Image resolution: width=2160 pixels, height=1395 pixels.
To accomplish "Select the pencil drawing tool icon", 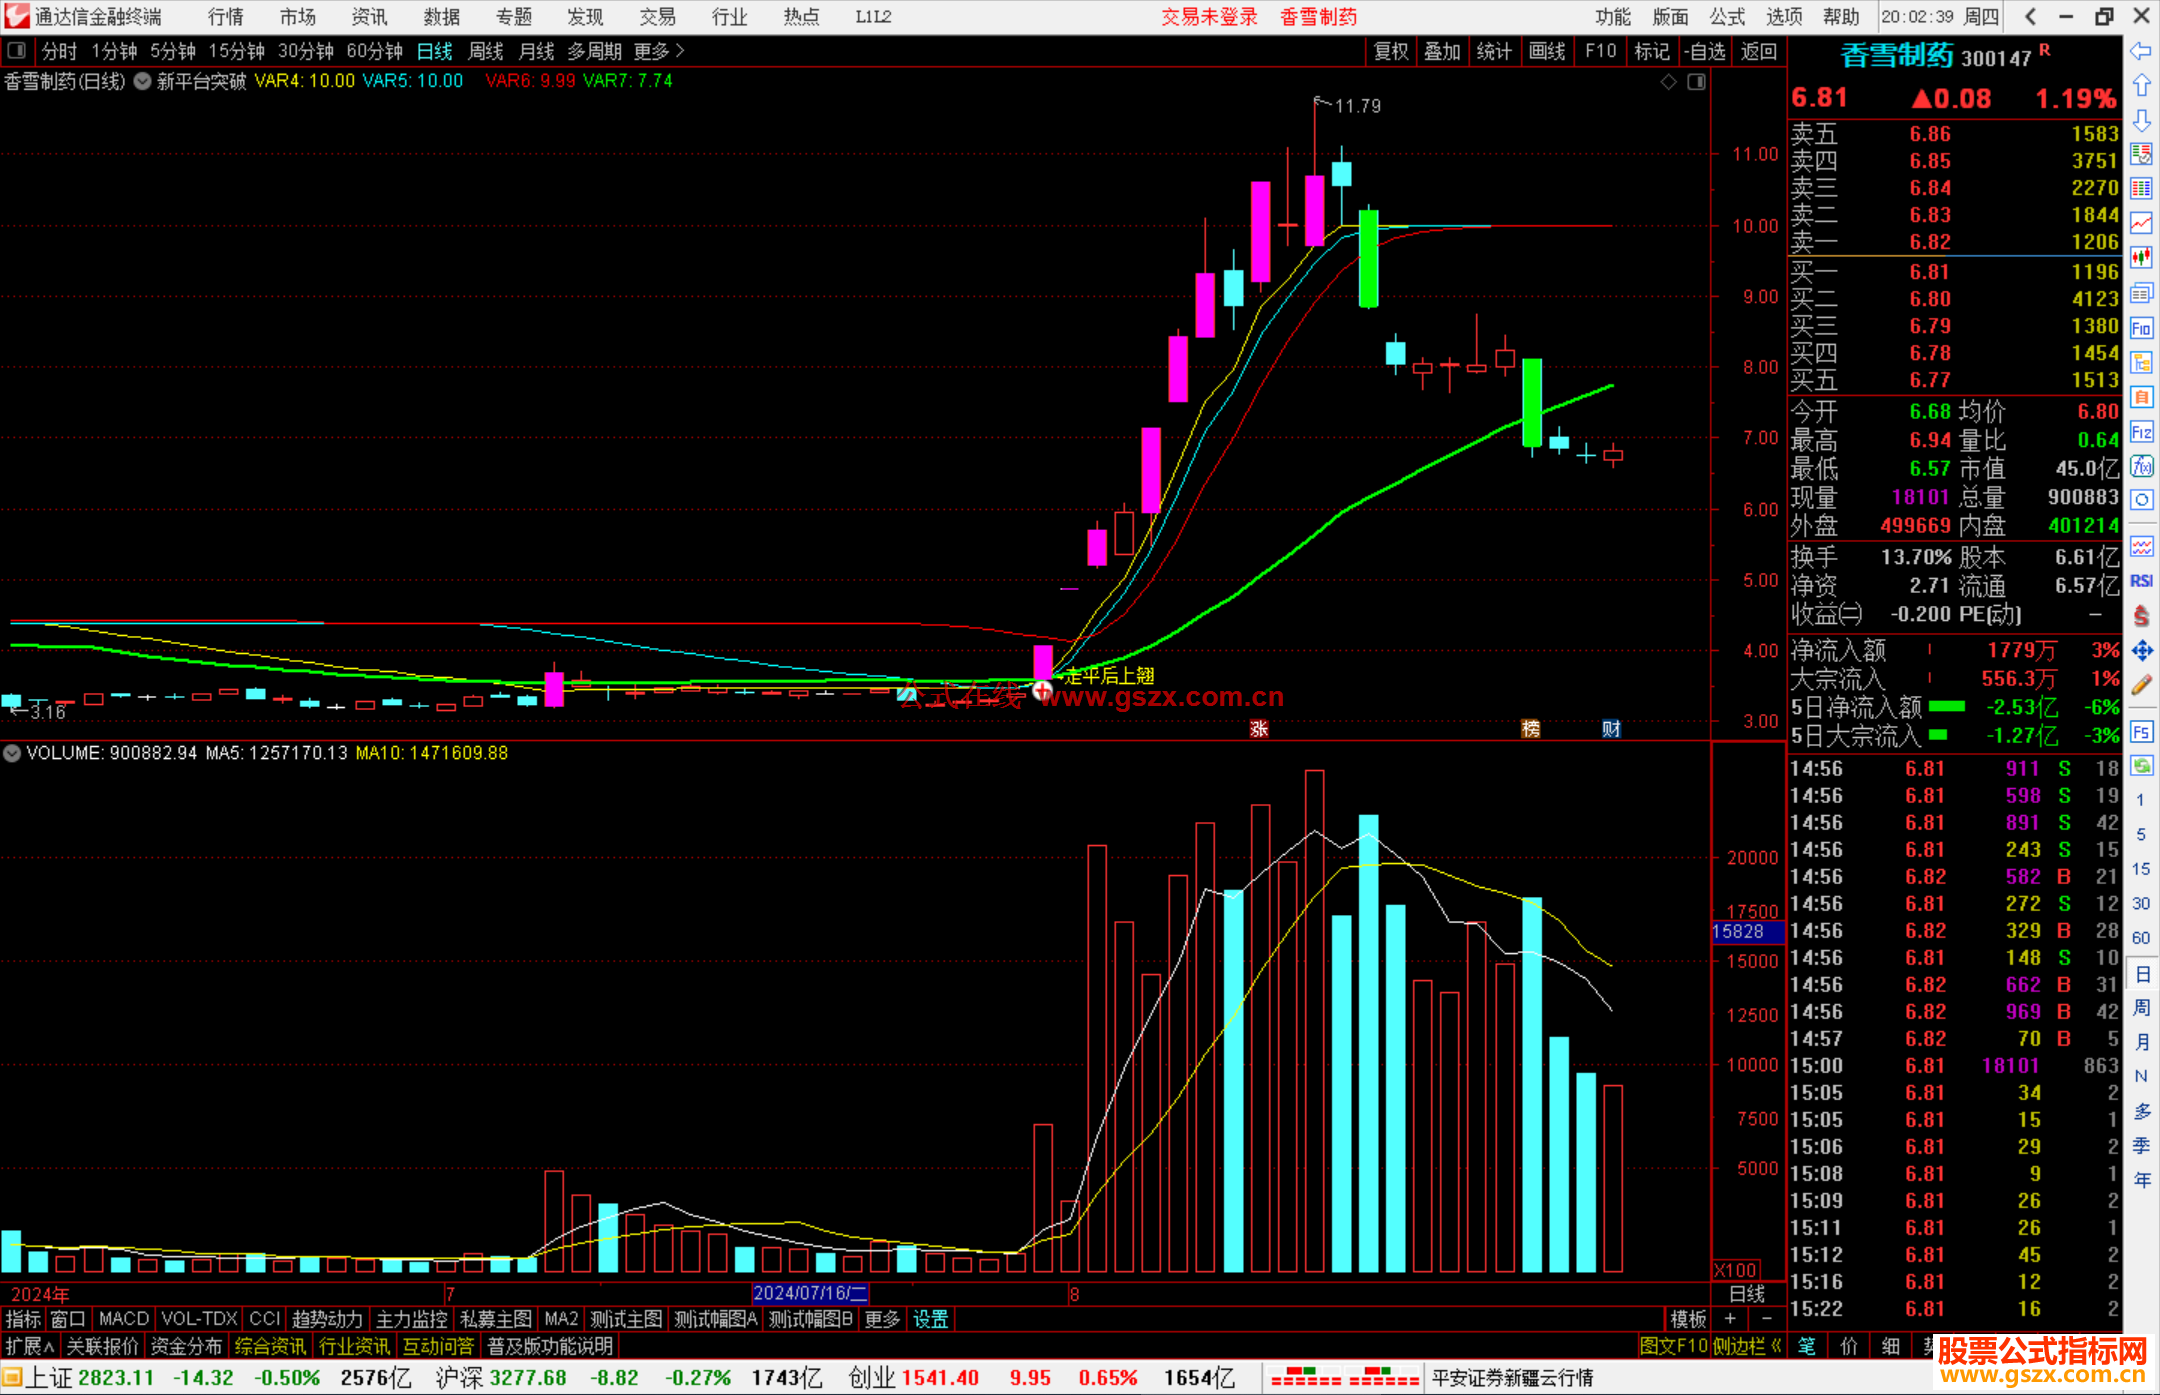I will coord(2141,686).
